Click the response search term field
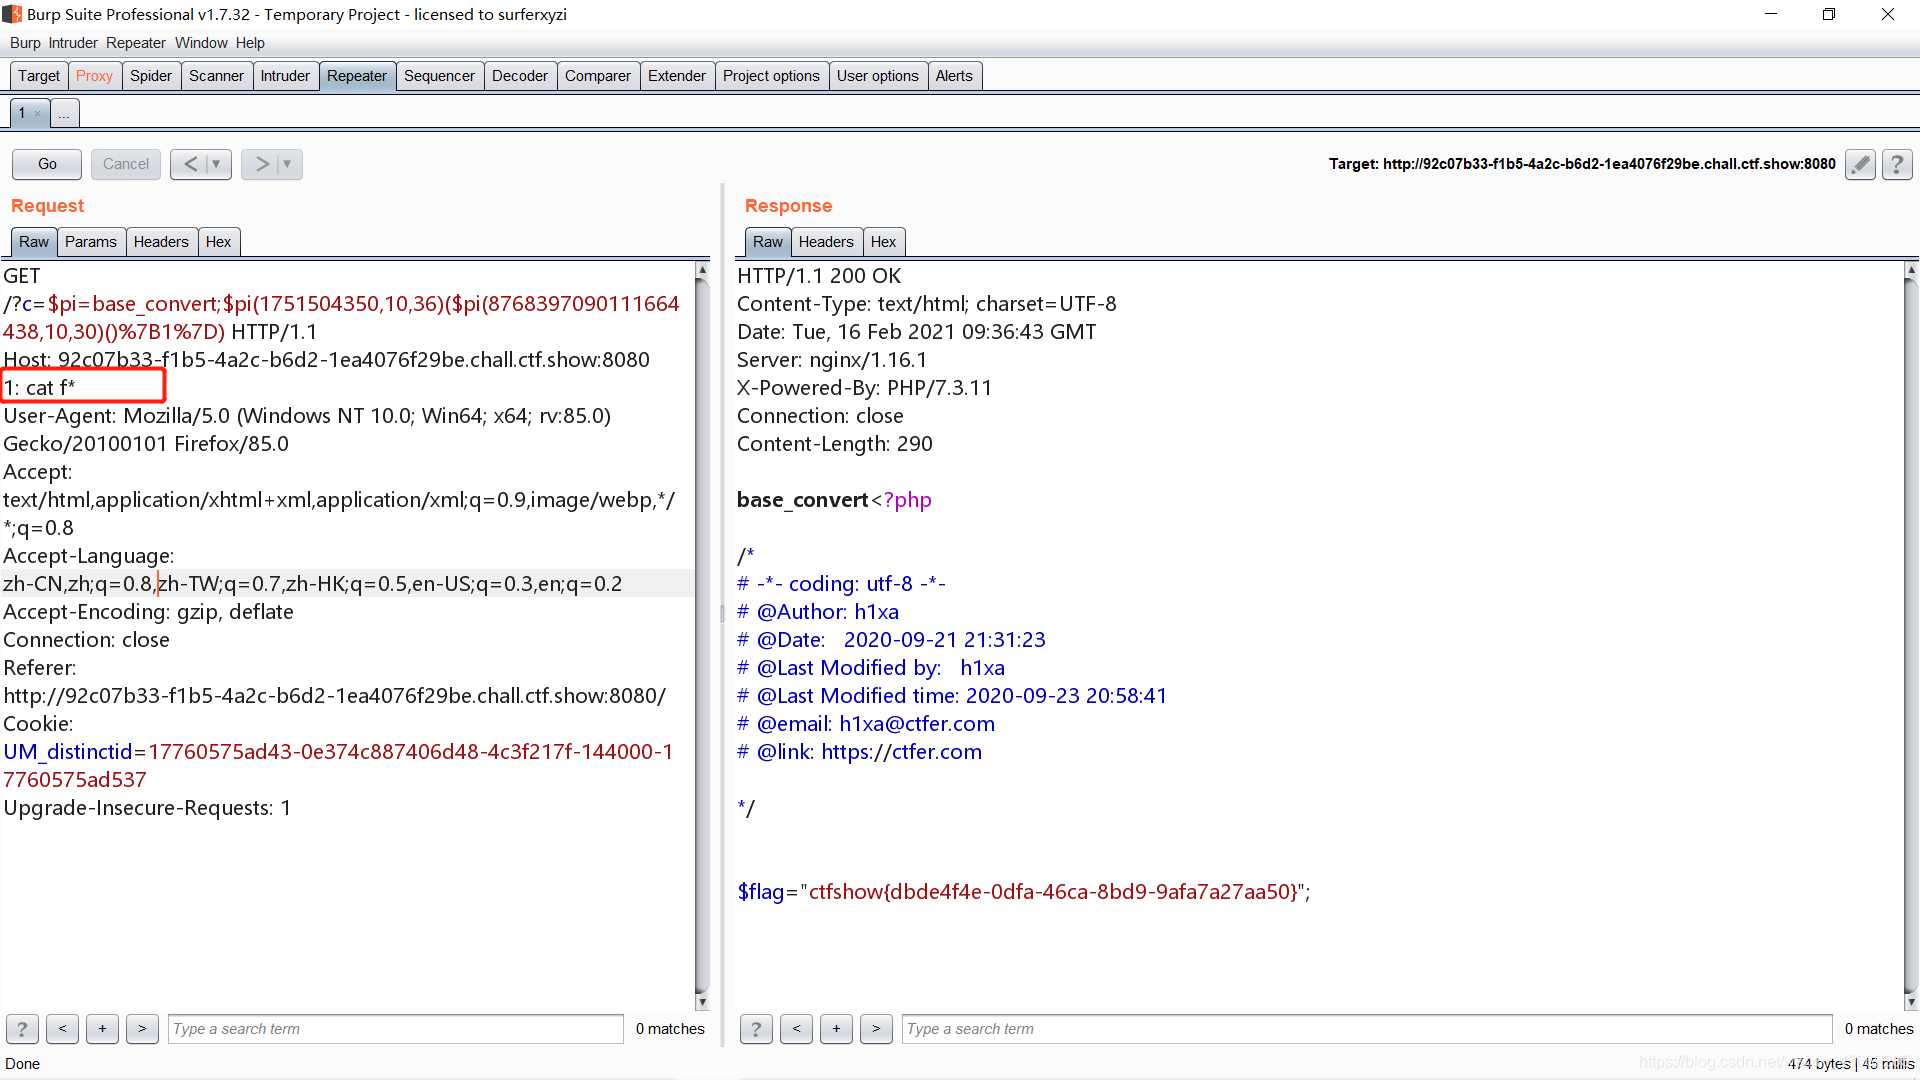Viewport: 1920px width, 1080px height. coord(1367,1029)
